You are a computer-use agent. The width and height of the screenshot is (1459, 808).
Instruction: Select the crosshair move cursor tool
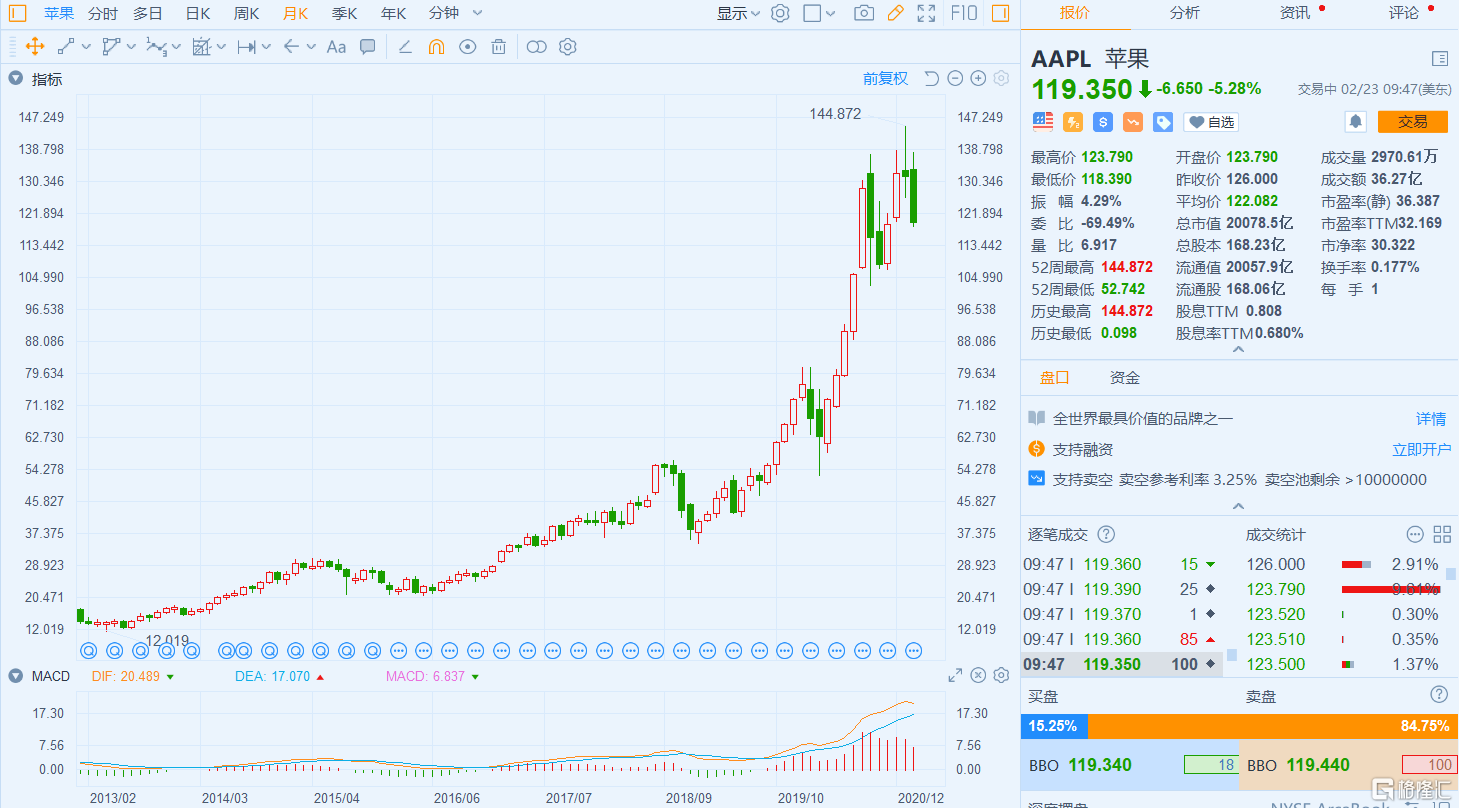(x=33, y=46)
